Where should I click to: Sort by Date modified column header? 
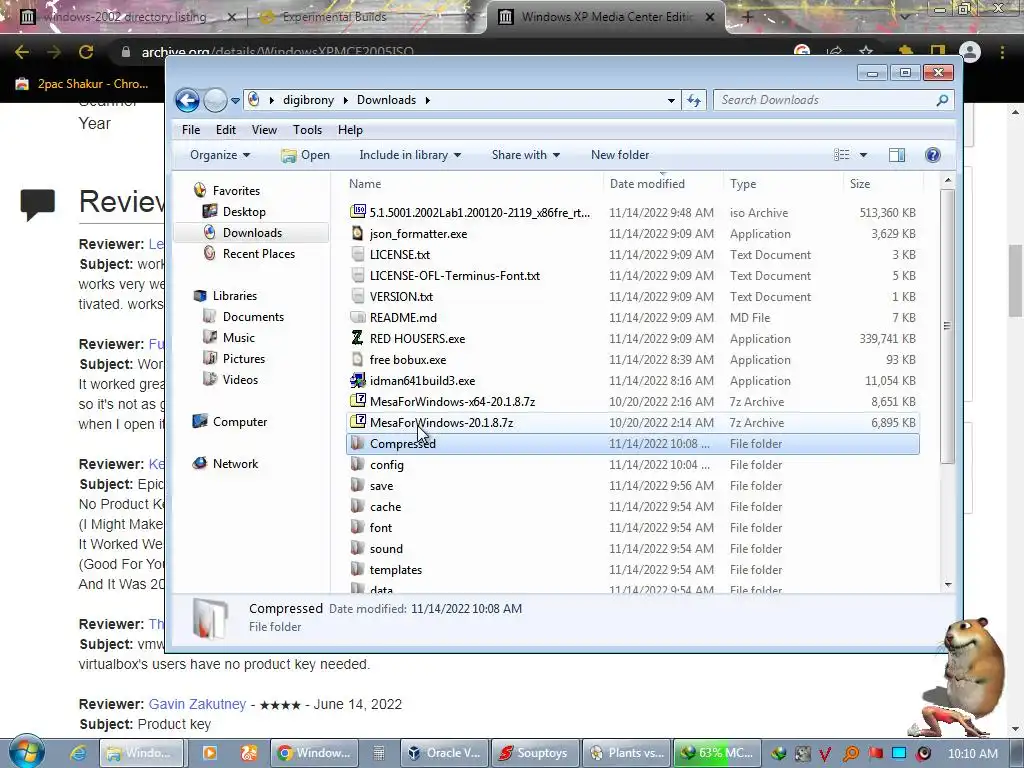point(647,184)
